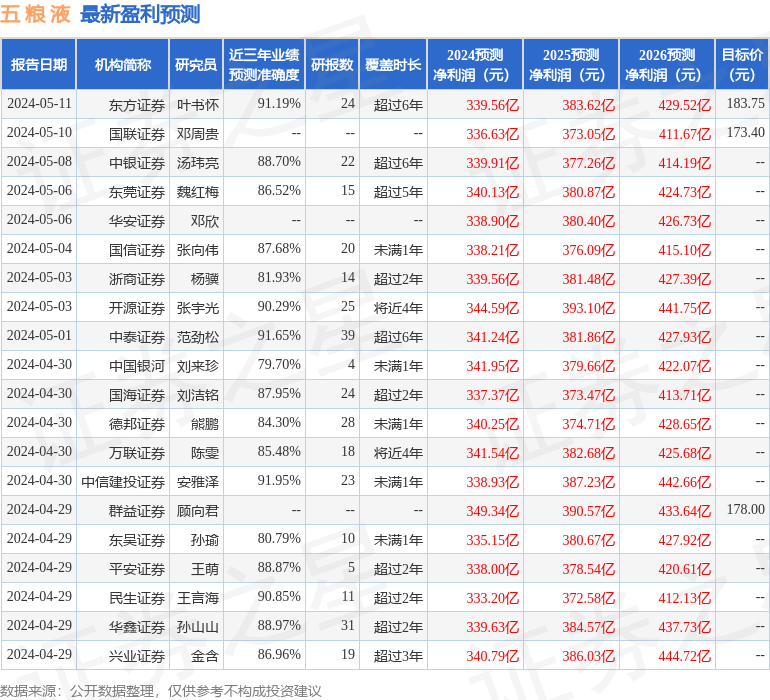Screen dimensions: 770x700
Task: Click researcher name 张向伟
Action: coord(198,250)
